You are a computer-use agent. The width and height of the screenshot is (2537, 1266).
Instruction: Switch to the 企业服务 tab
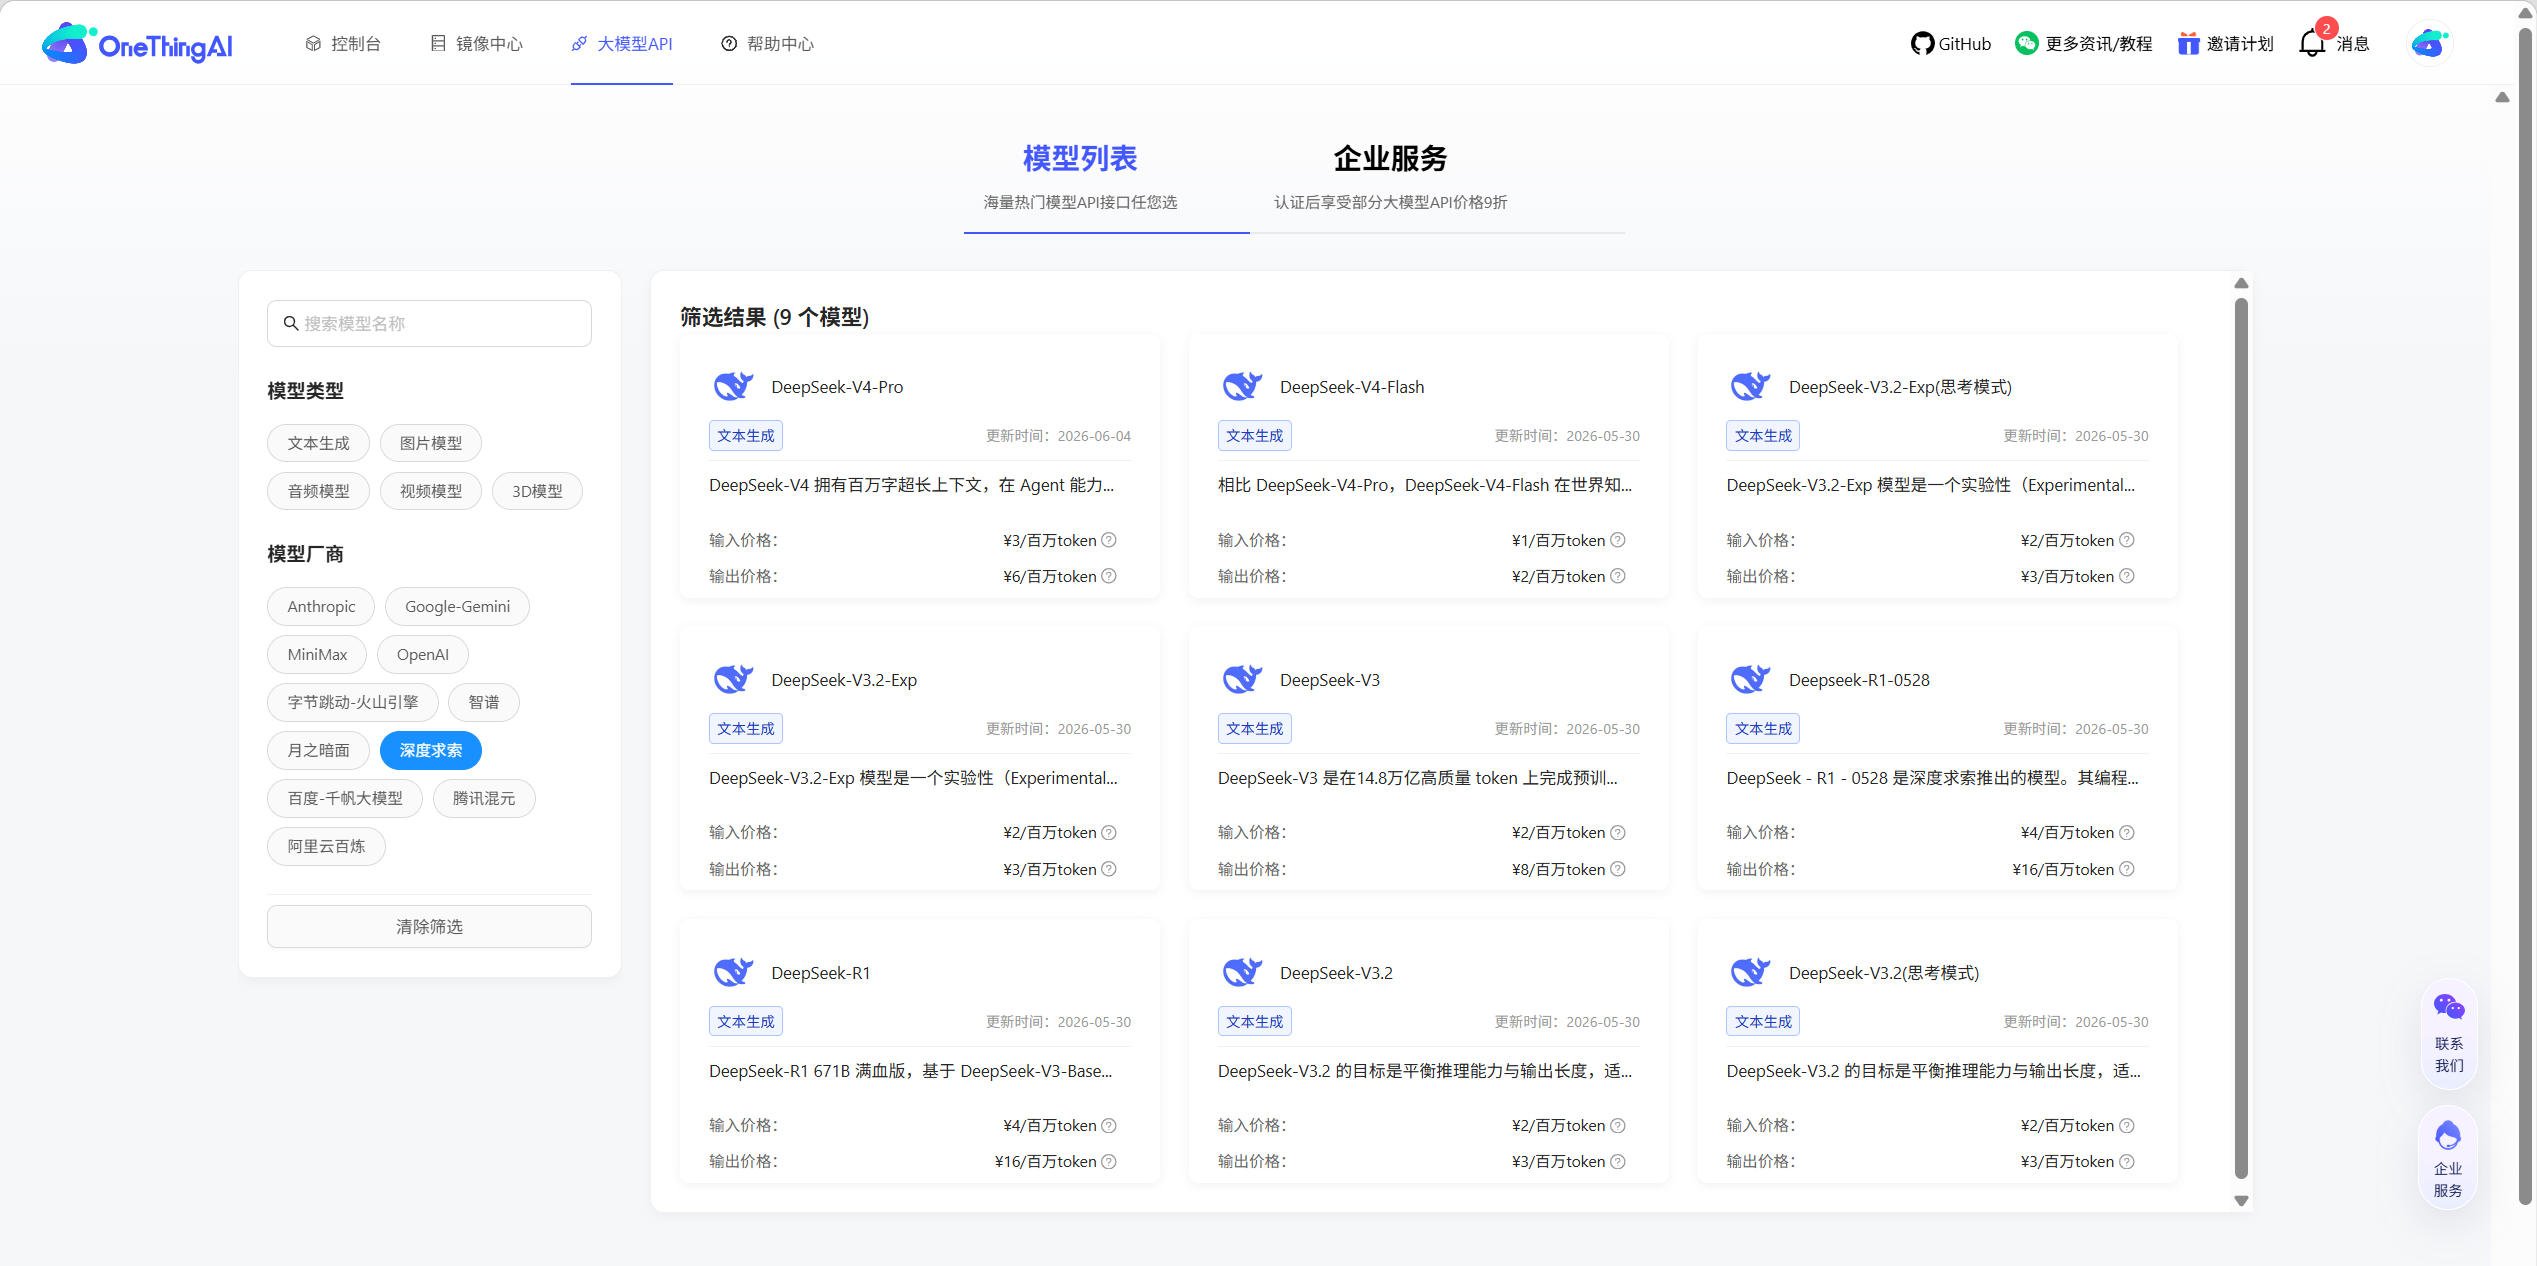coord(1390,176)
